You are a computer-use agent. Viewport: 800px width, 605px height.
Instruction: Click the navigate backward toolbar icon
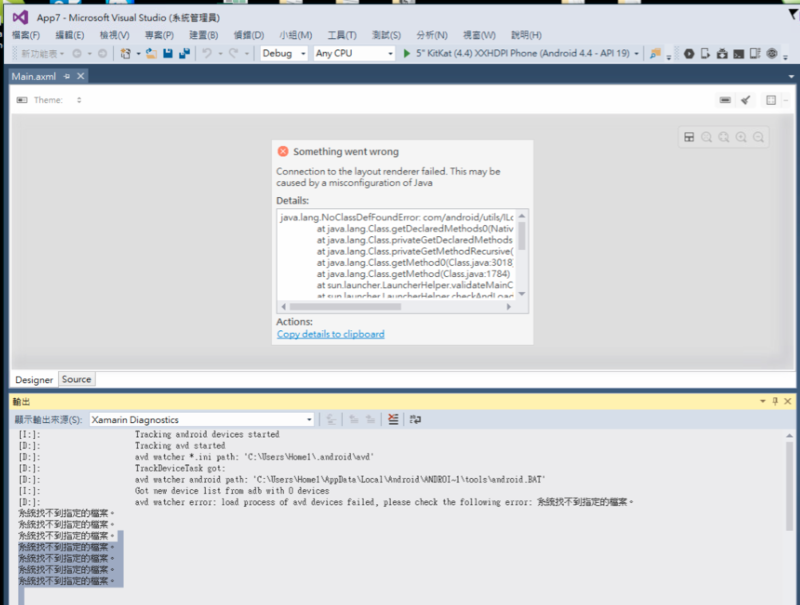[77, 53]
